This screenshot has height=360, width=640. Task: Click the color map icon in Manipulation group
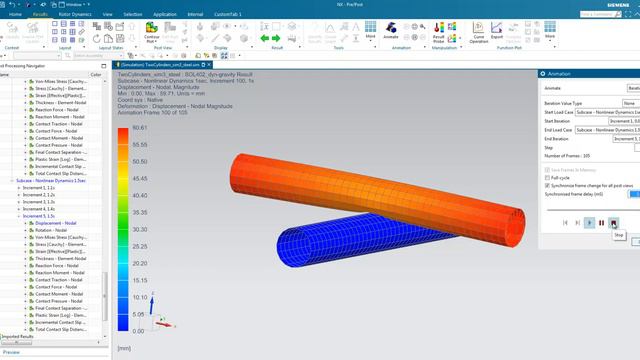tap(452, 27)
